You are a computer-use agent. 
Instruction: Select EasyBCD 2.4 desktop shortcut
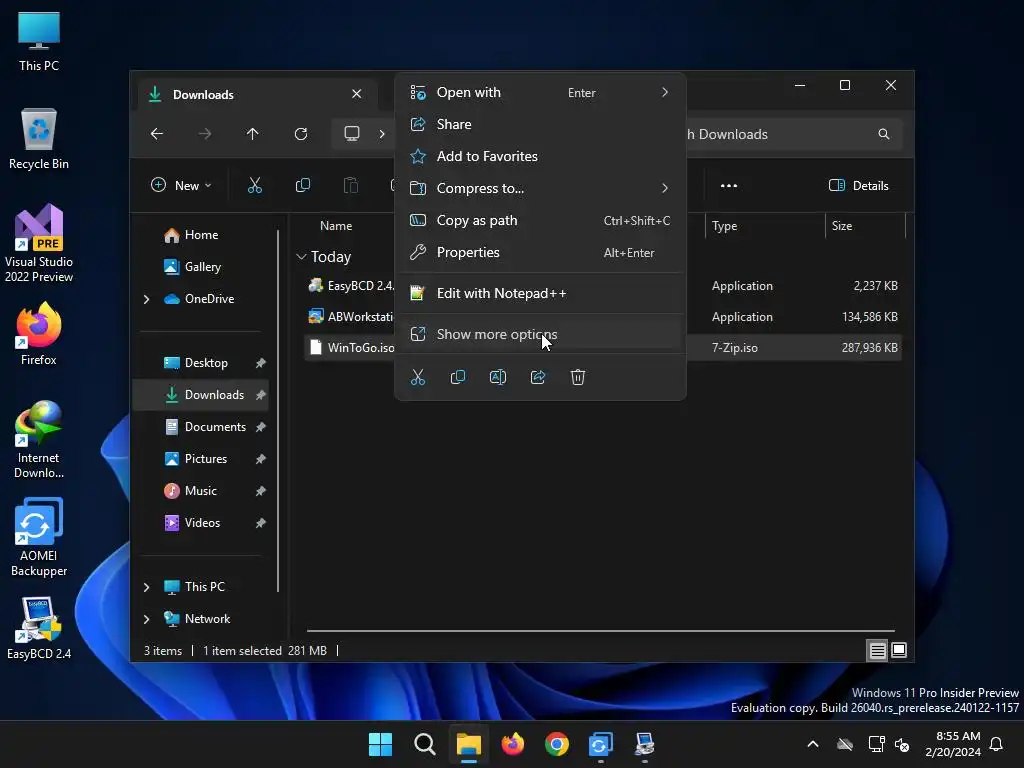click(x=39, y=627)
